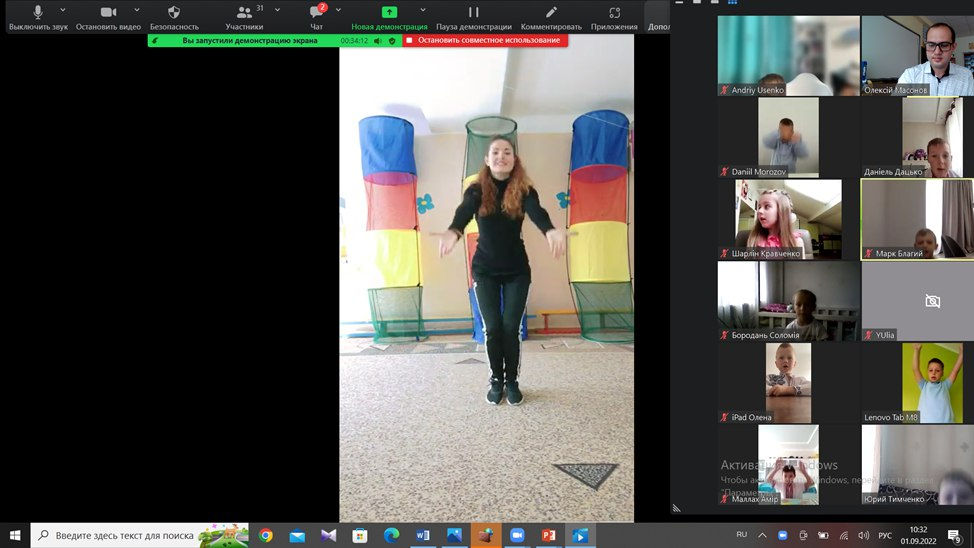Image resolution: width=974 pixels, height=548 pixels.
Task: Open Приложения apps button
Action: point(614,17)
